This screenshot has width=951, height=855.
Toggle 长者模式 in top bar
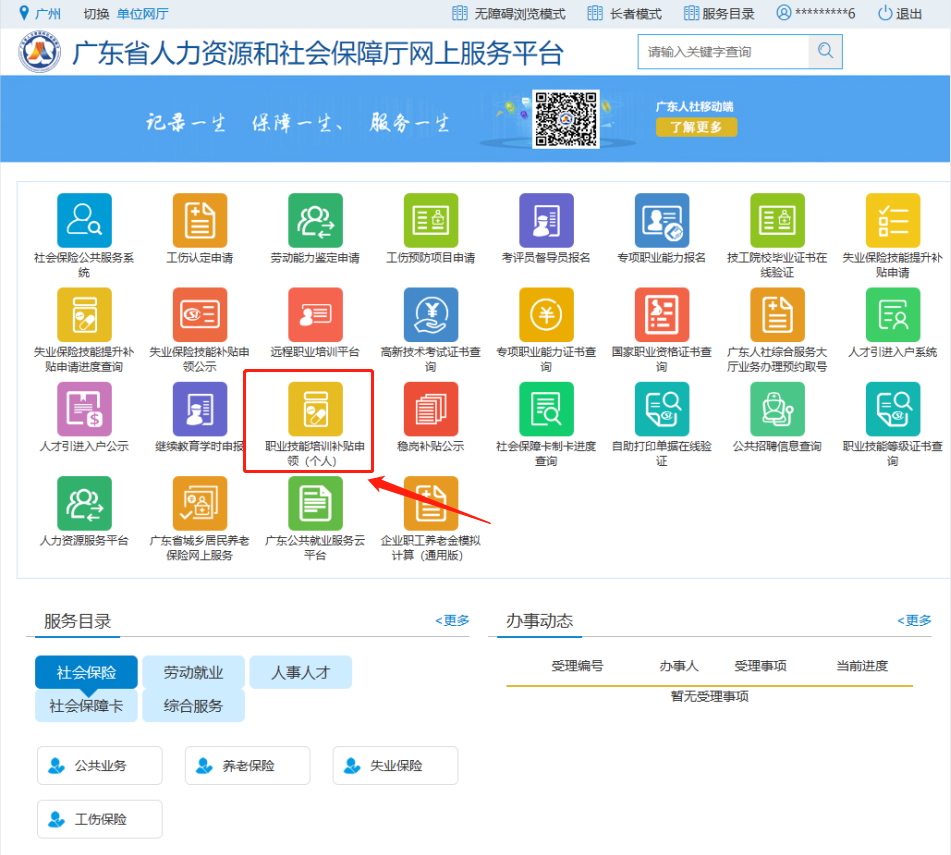coord(624,14)
